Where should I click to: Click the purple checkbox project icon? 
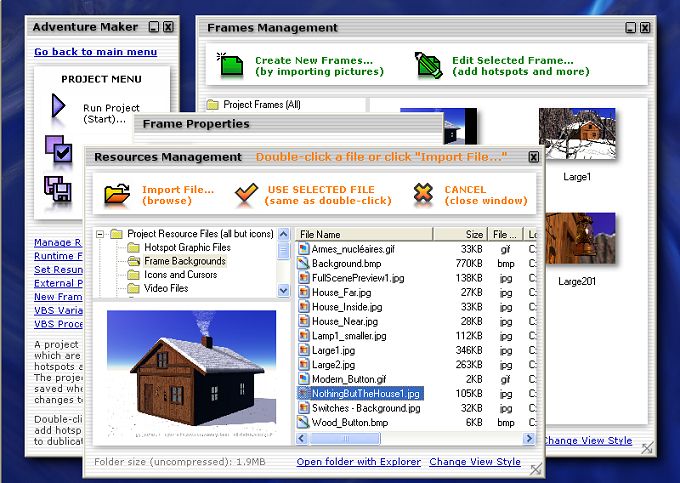(58, 148)
